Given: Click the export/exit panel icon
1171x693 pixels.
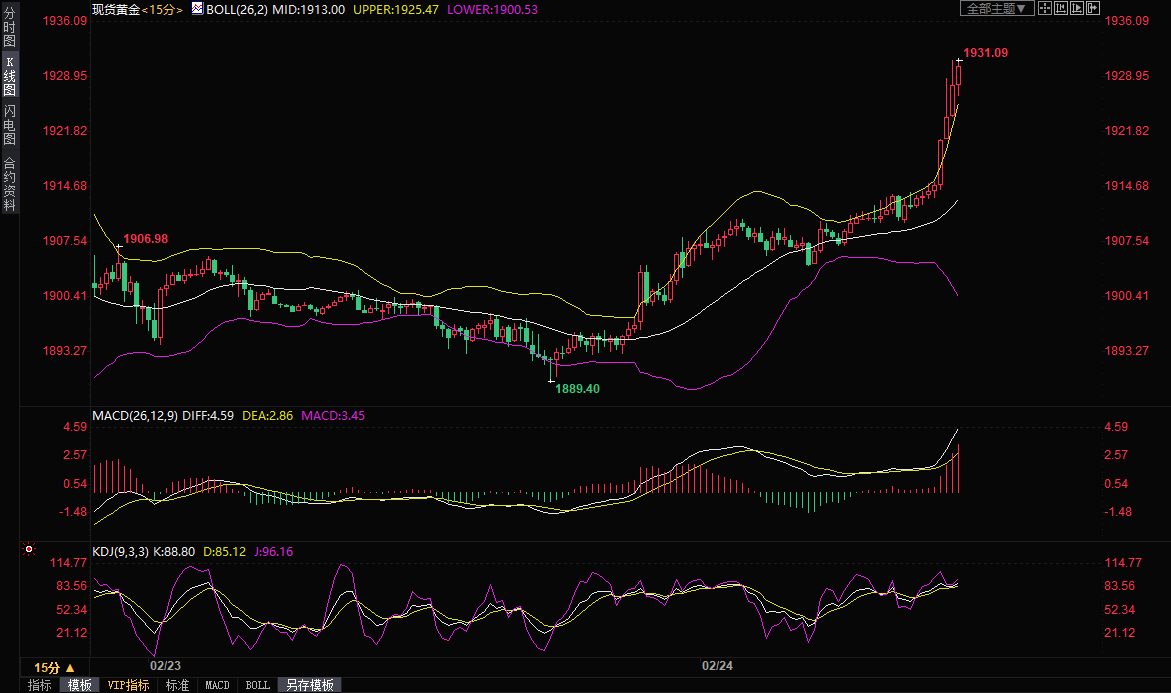Looking at the screenshot, I should pyautogui.click(x=1093, y=8).
